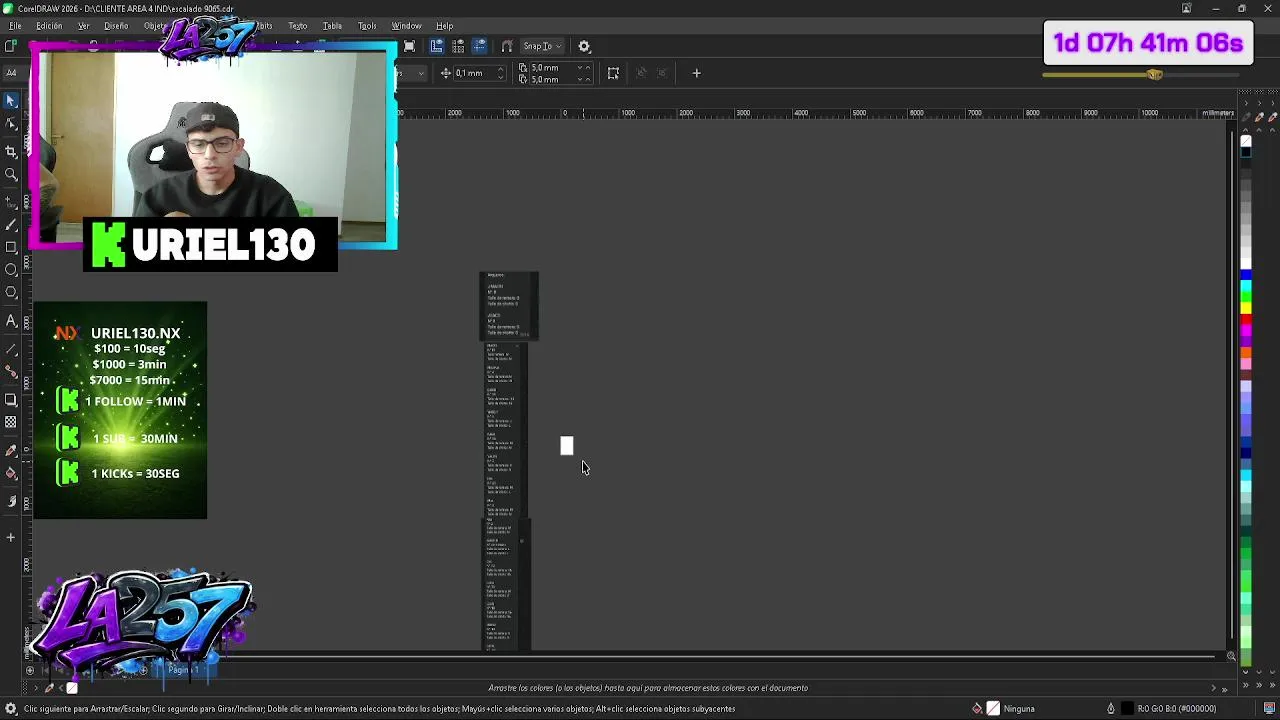Click the full-screen preview icon

coord(409,46)
